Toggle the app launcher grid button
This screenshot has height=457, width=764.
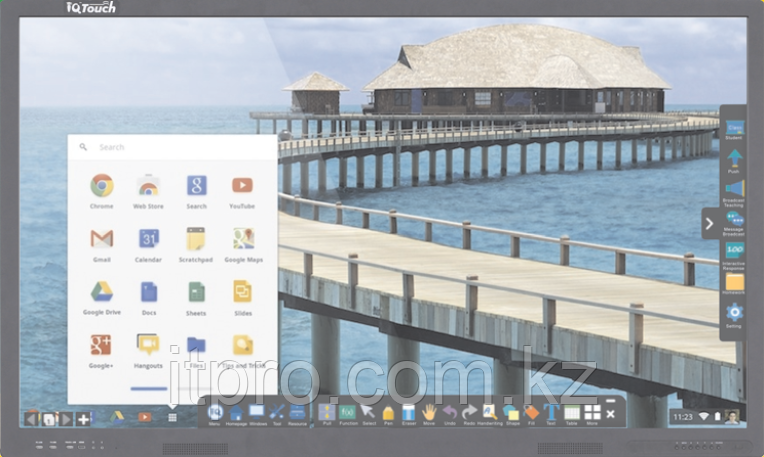(172, 418)
